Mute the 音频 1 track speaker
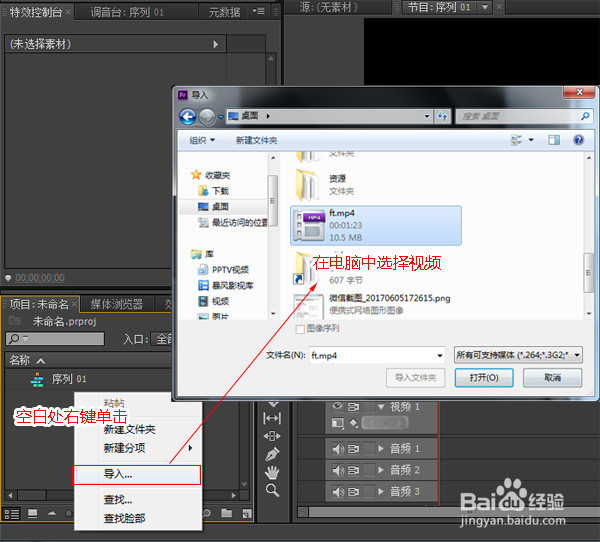 [338, 448]
